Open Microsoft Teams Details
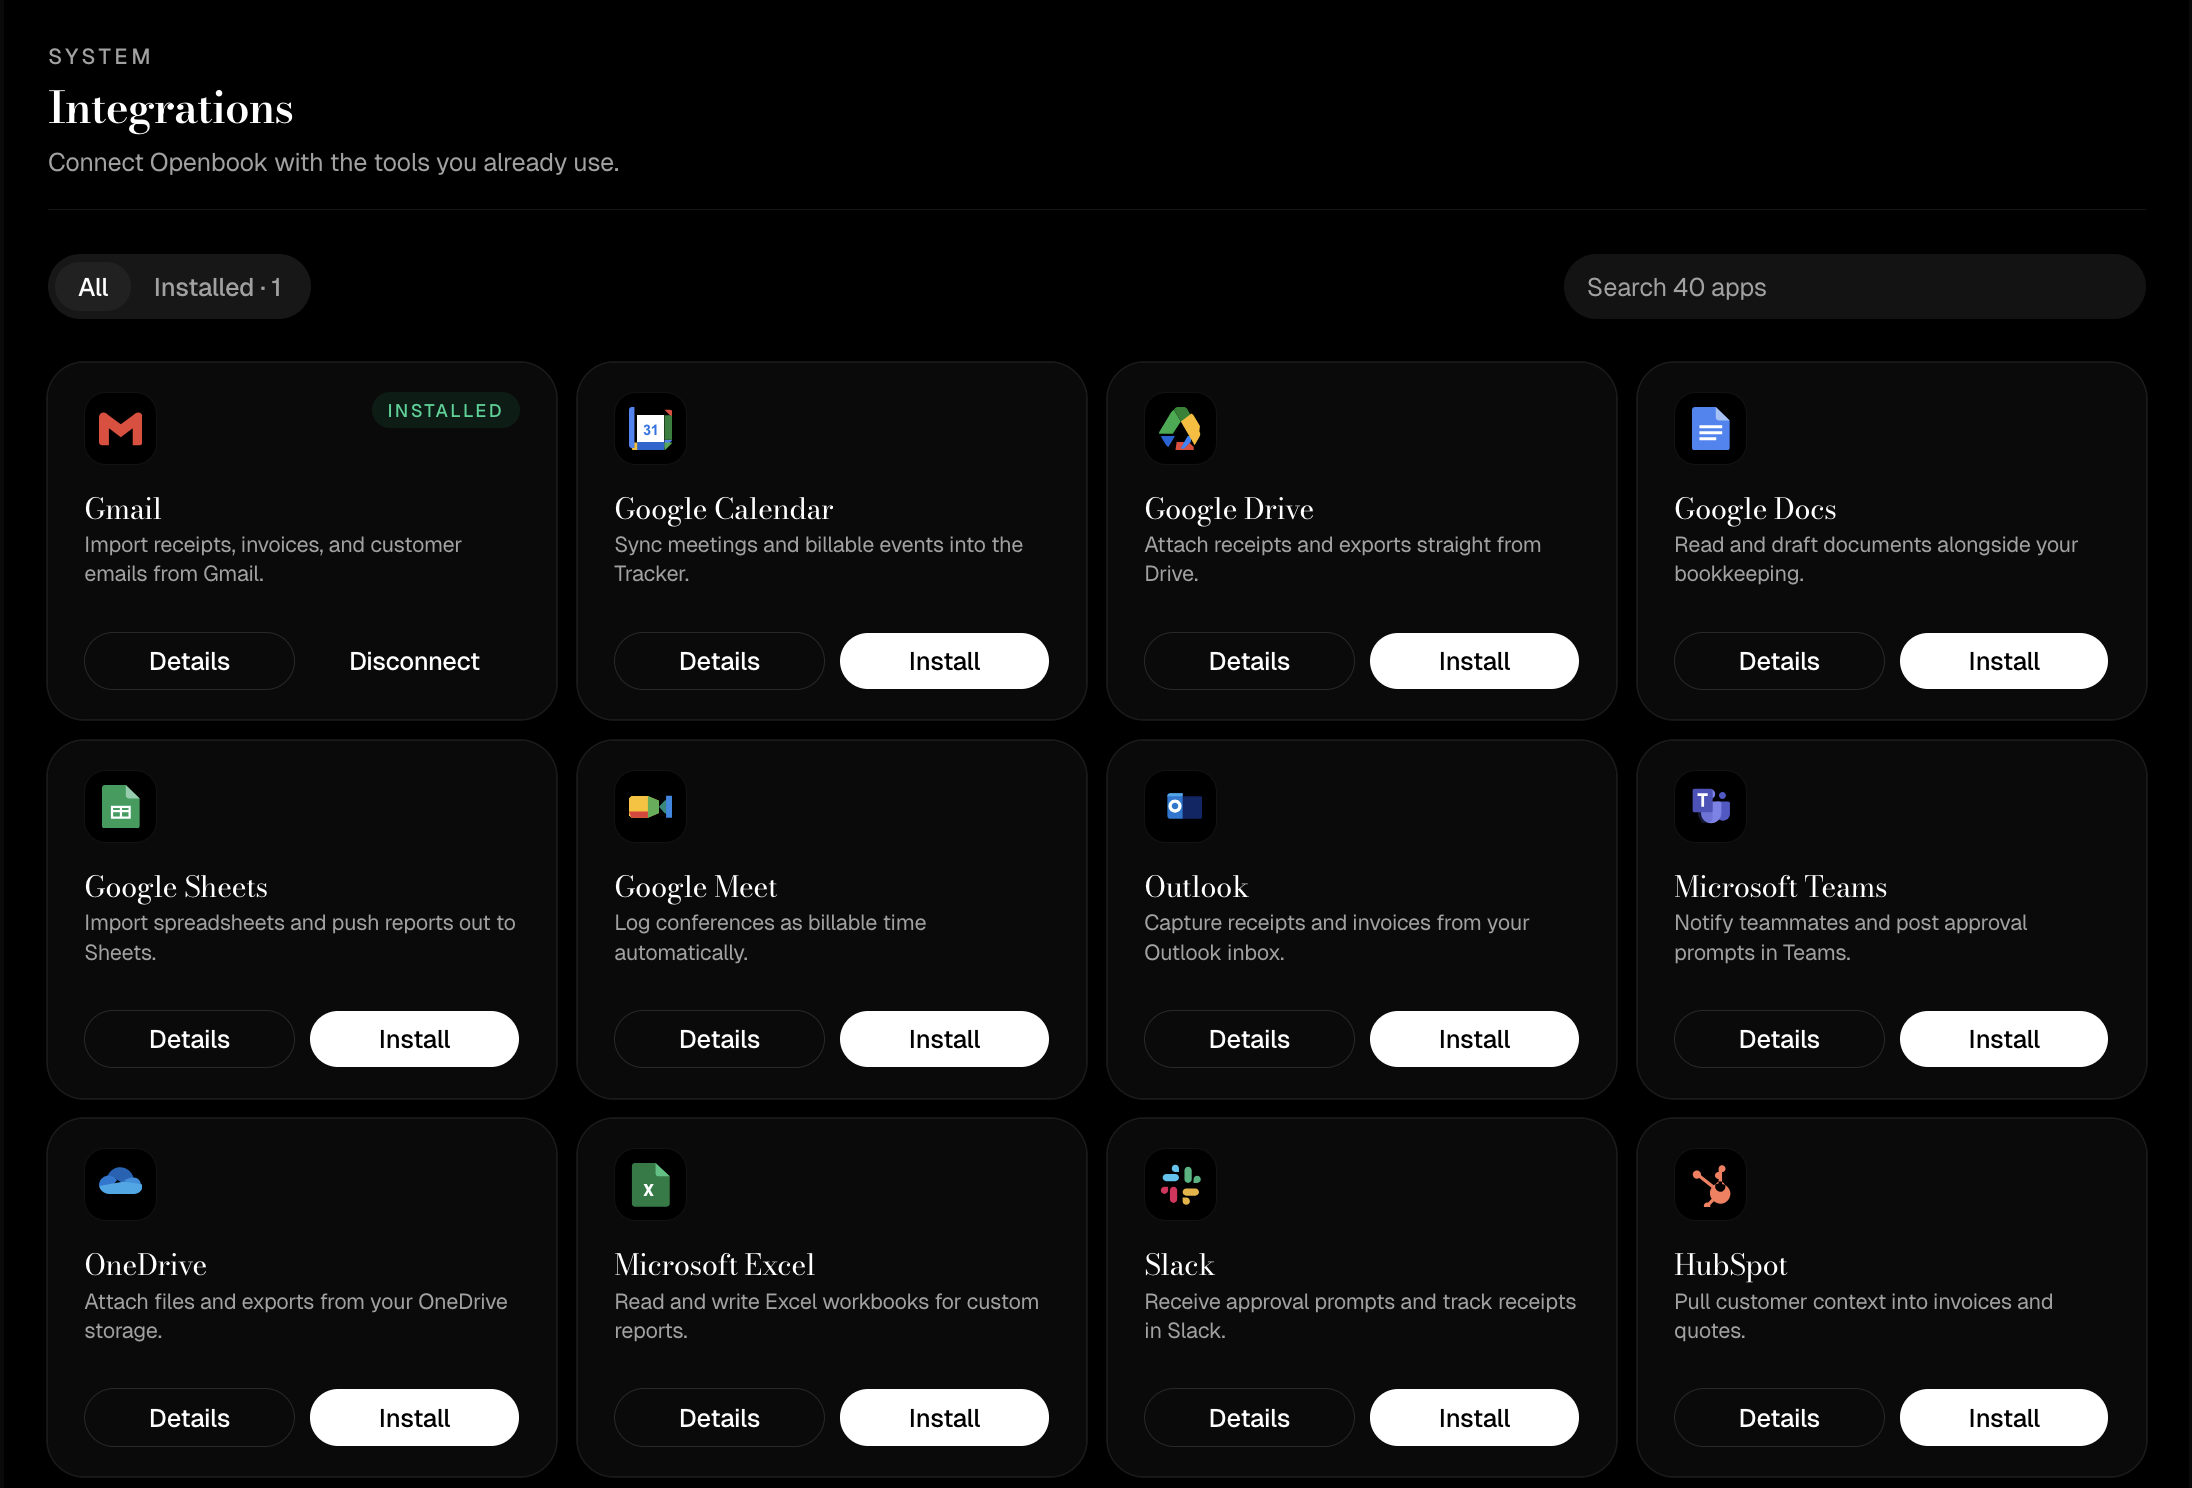This screenshot has width=2192, height=1488. [x=1779, y=1039]
